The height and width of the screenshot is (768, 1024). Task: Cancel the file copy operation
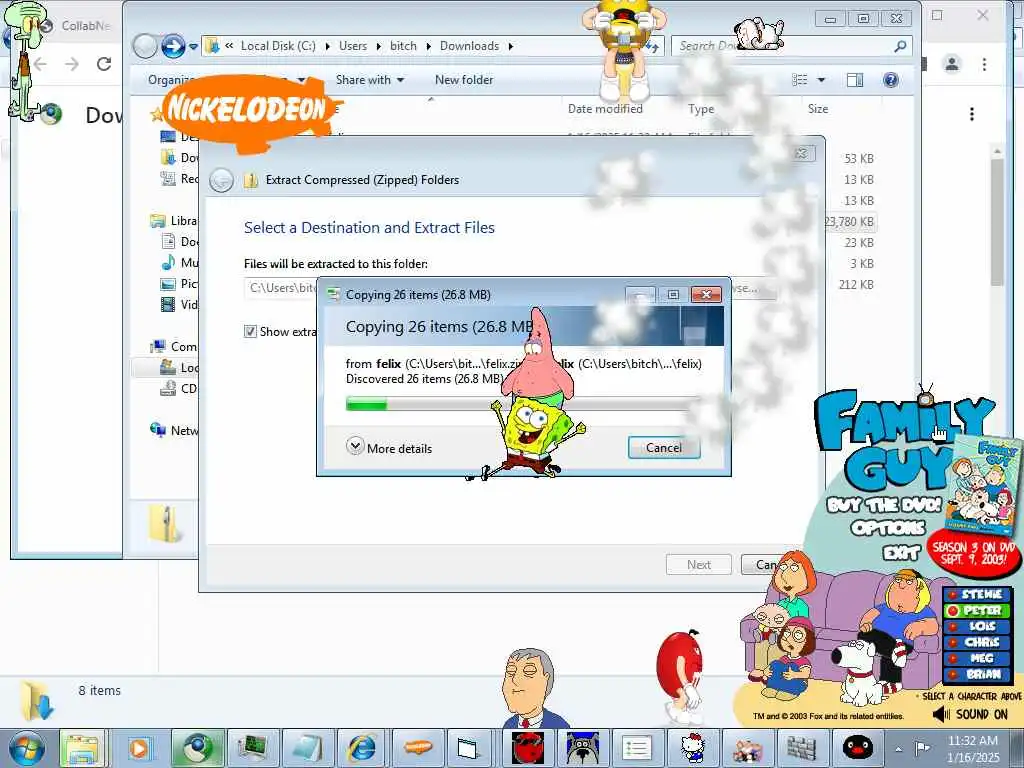664,447
